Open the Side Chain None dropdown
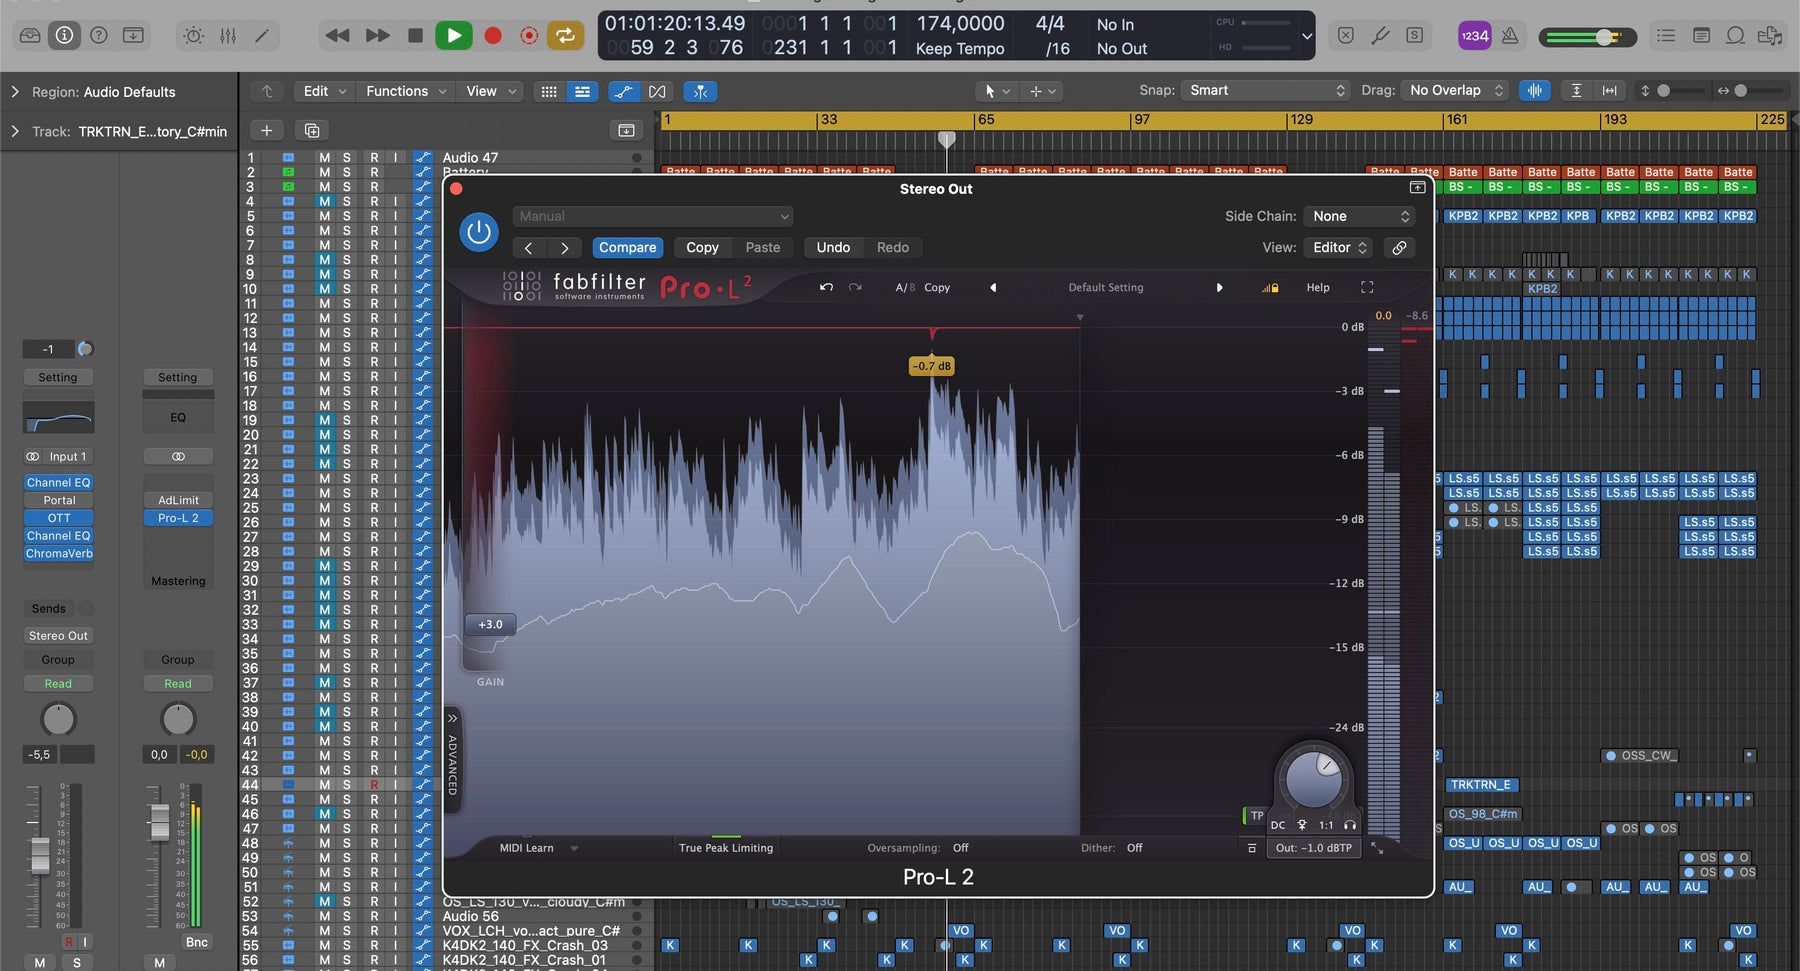The image size is (1800, 971). [1360, 216]
